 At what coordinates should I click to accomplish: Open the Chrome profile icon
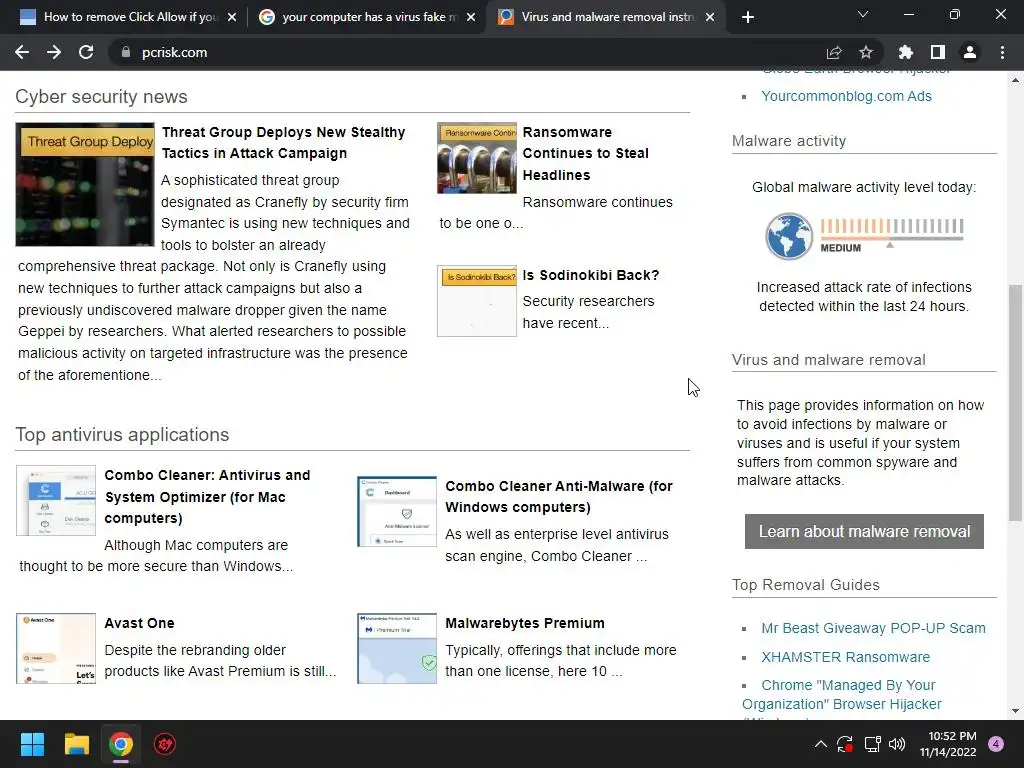[x=970, y=52]
